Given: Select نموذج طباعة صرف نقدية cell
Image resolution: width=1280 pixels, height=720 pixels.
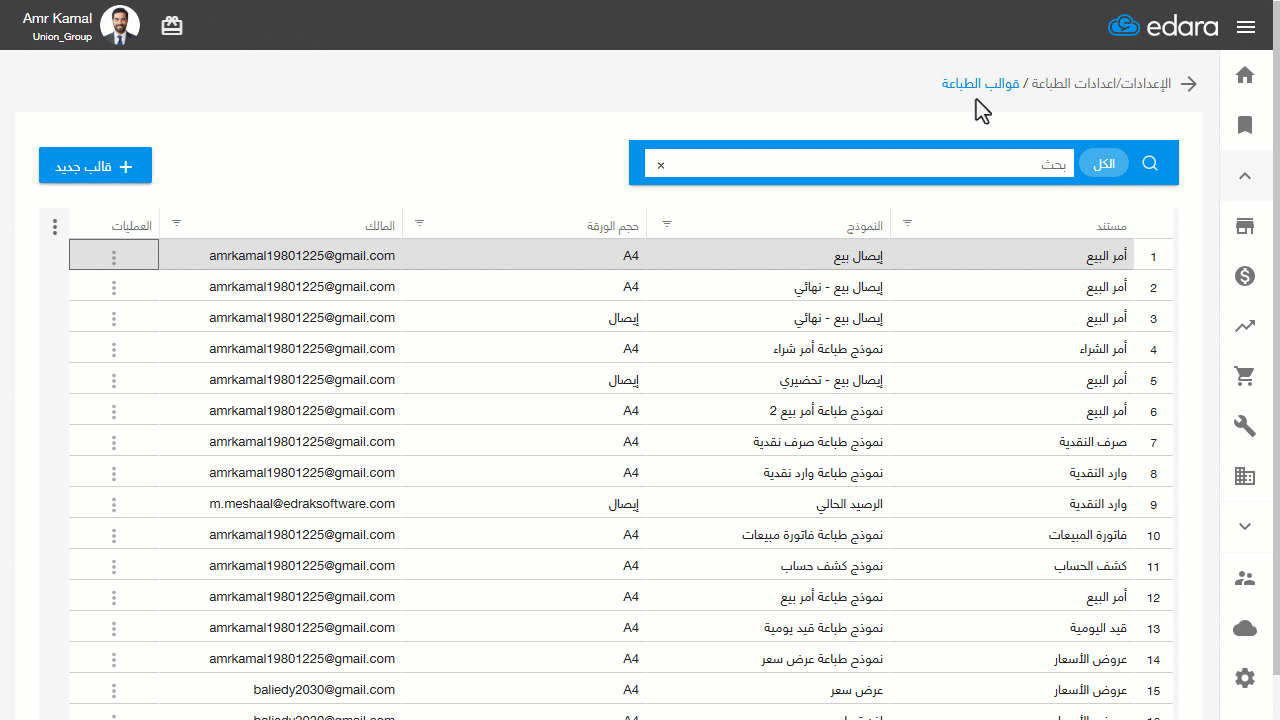Looking at the screenshot, I should [768, 442].
